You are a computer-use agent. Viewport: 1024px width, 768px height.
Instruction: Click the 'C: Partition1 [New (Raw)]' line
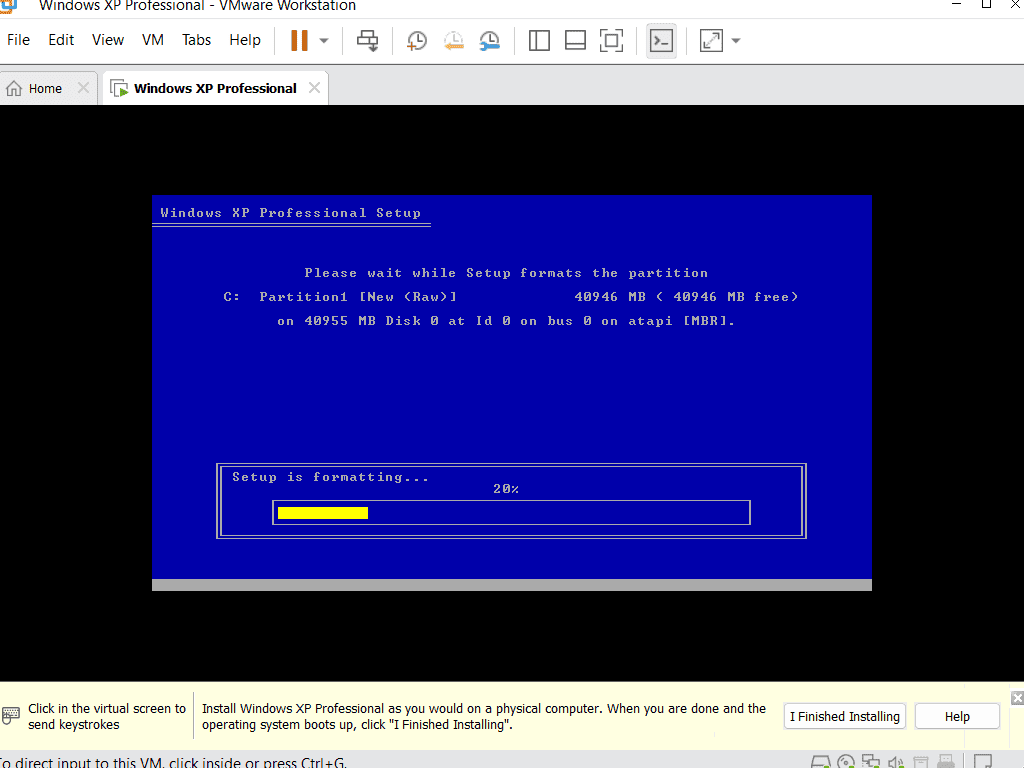point(340,297)
